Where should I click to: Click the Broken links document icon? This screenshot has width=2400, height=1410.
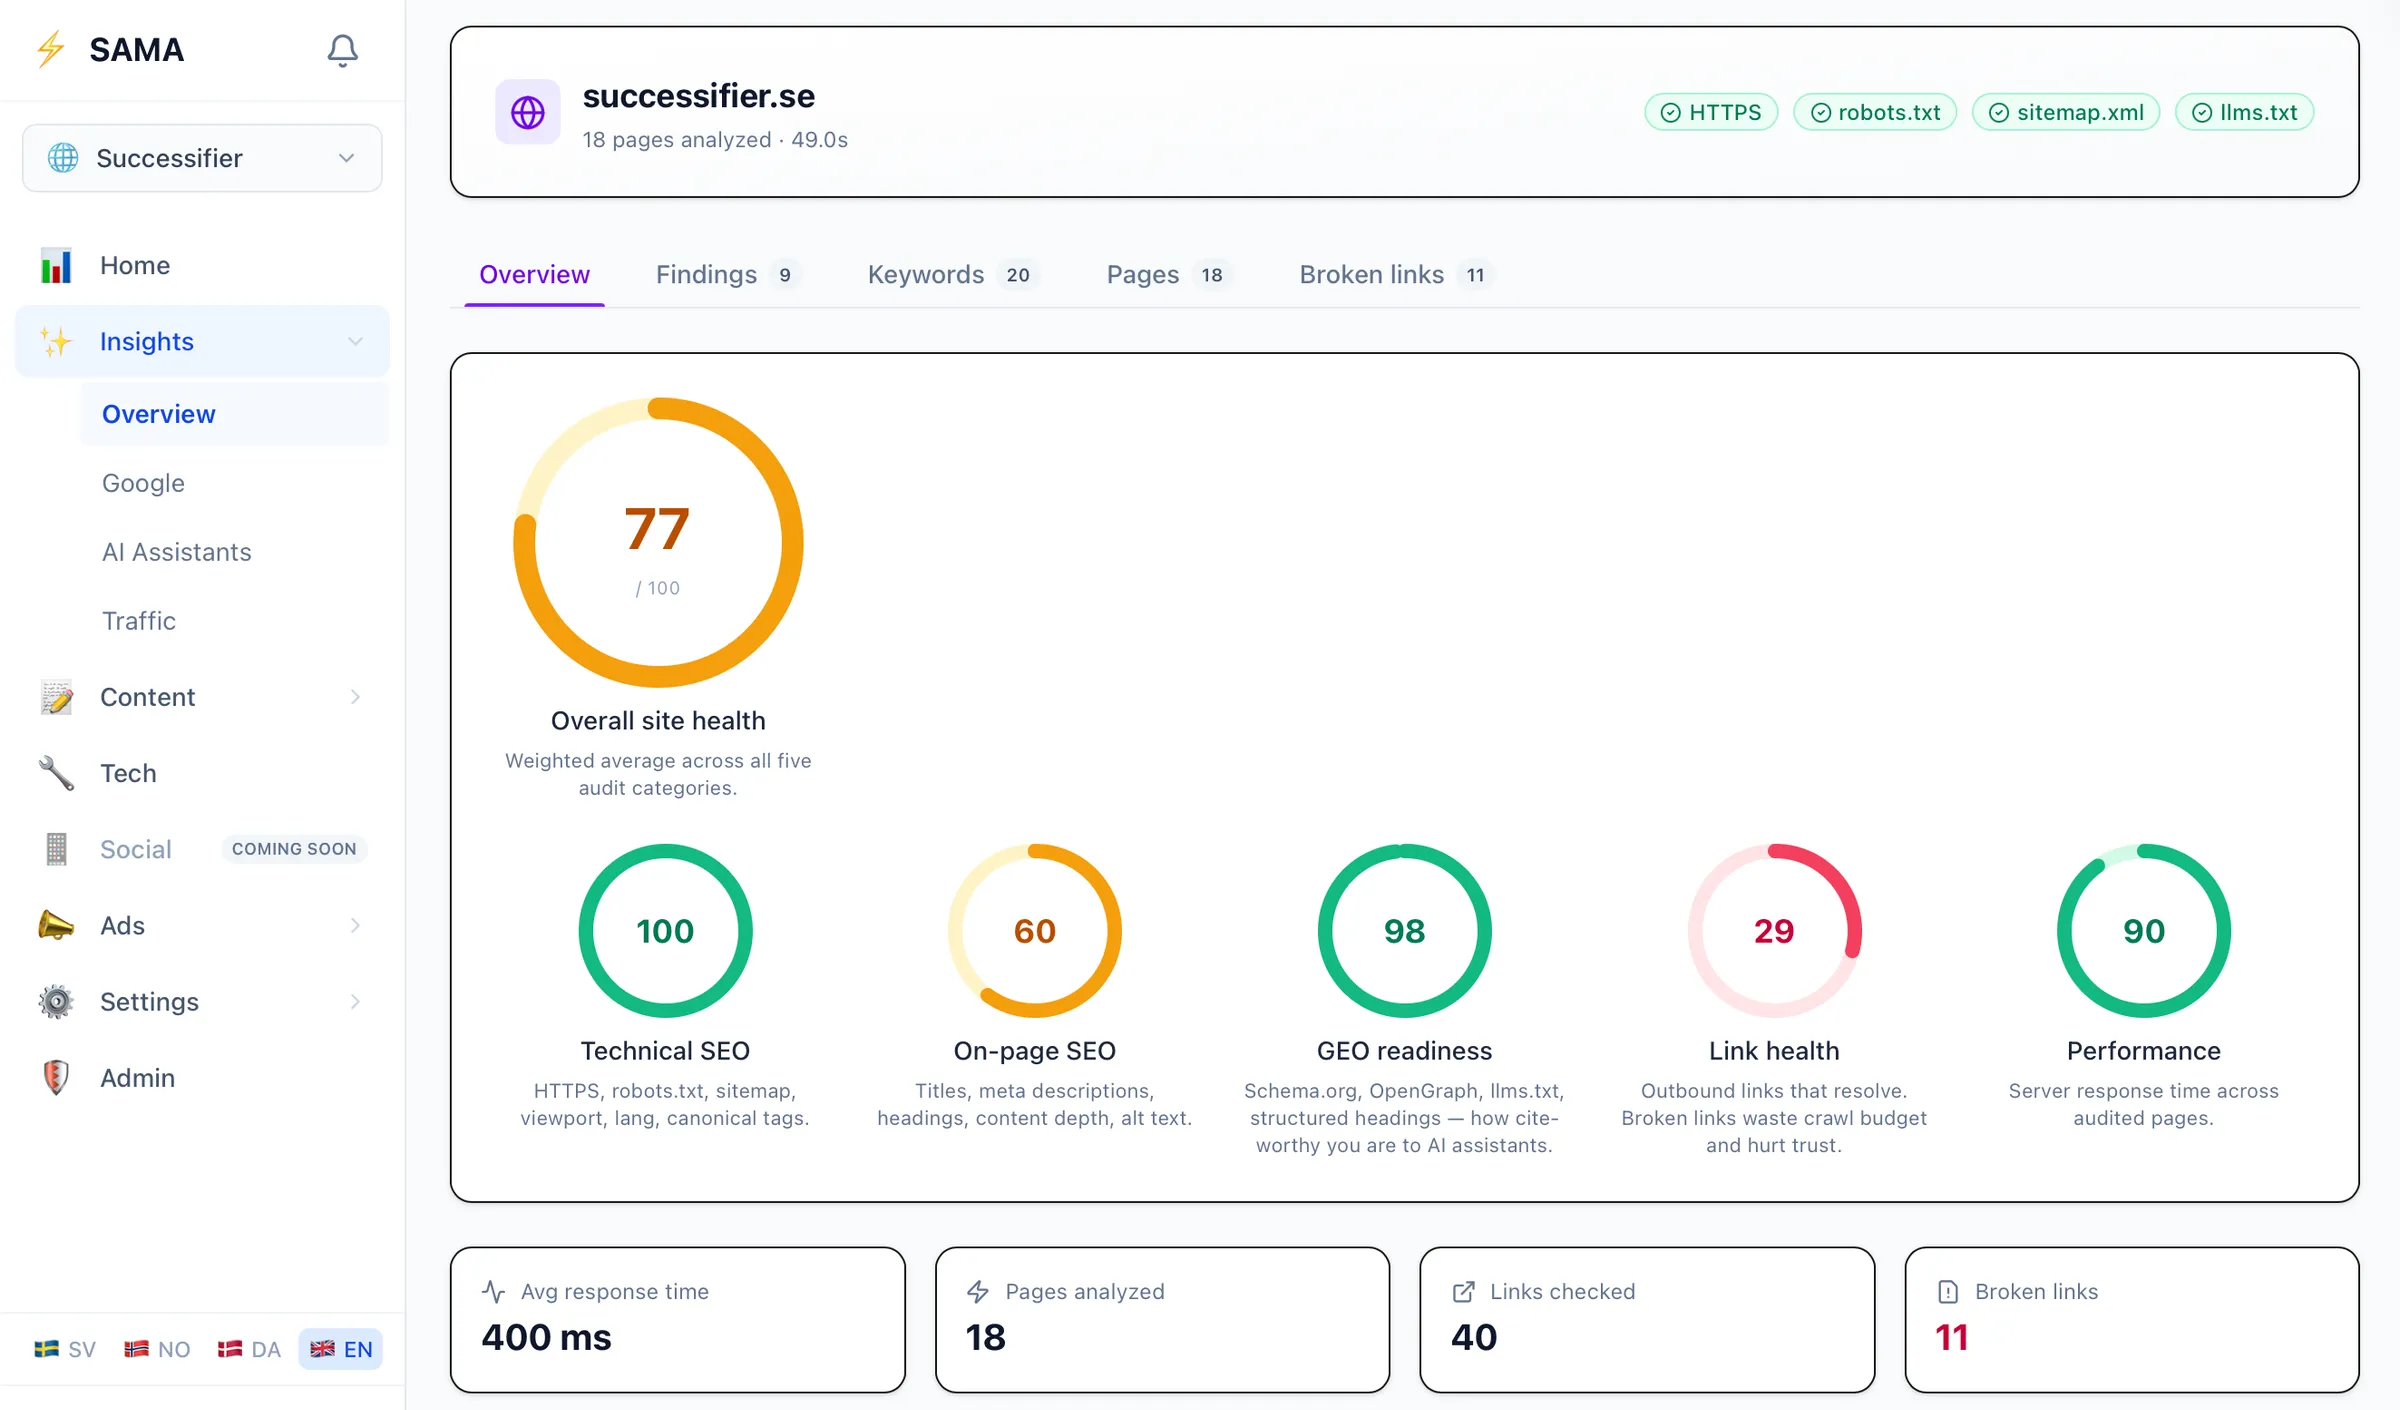pos(1948,1291)
